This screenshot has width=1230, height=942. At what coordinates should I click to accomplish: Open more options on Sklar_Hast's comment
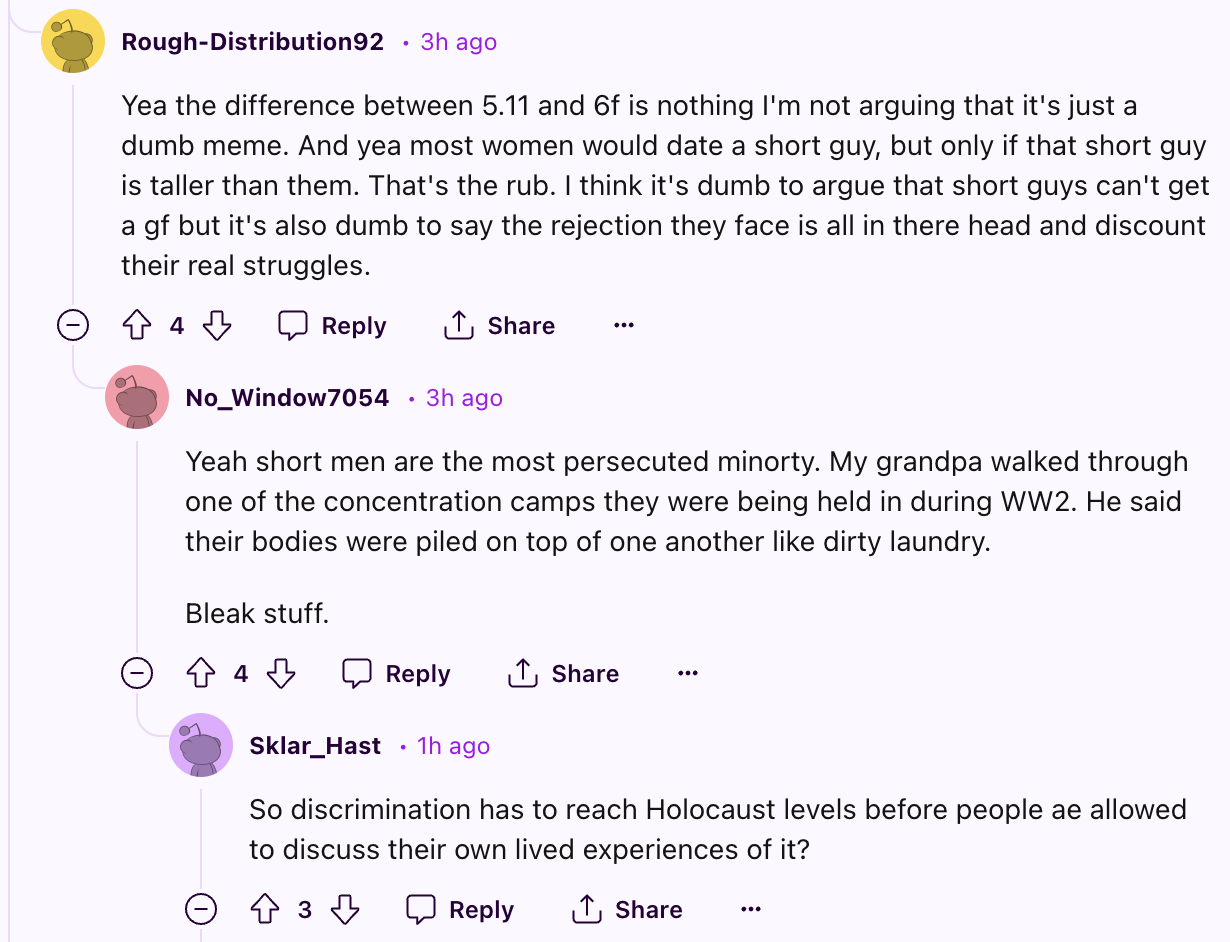[x=751, y=910]
